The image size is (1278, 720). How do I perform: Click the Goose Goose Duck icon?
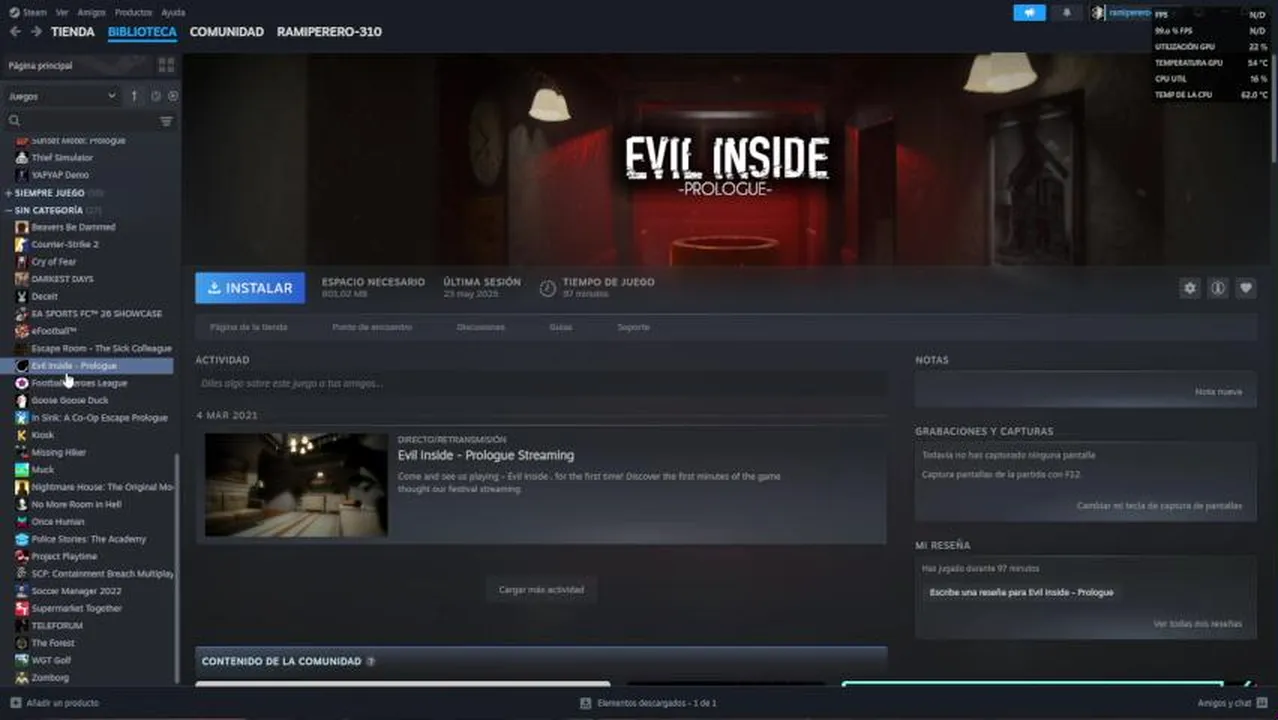tap(22, 400)
